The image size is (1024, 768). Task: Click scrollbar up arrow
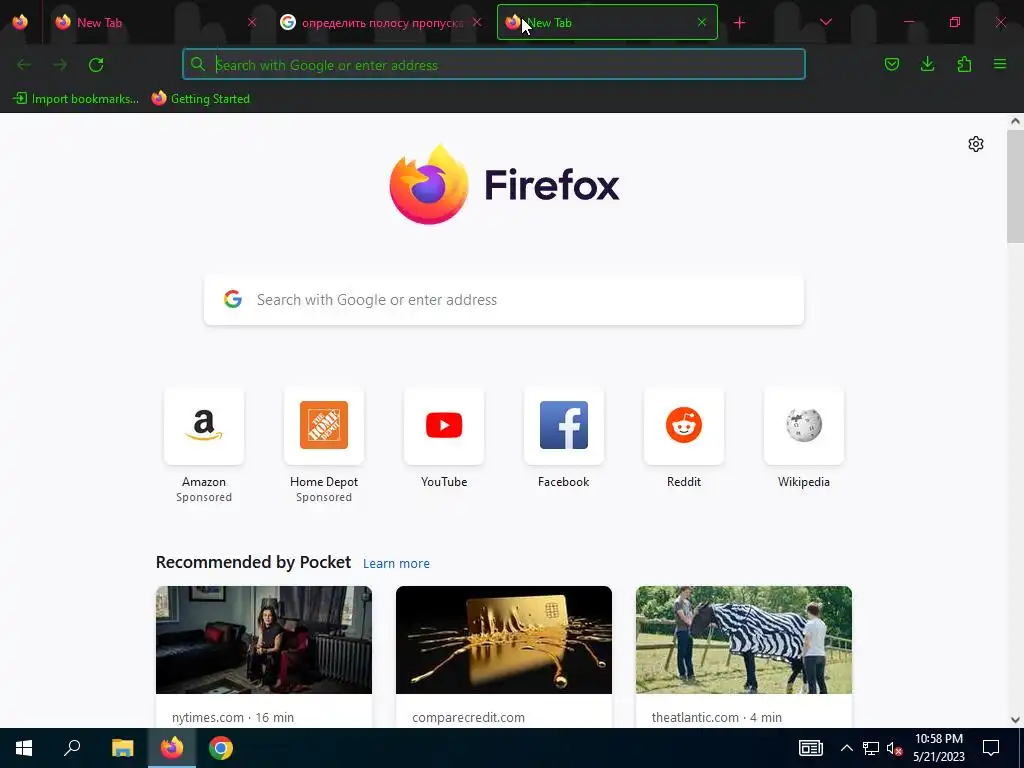pyautogui.click(x=1015, y=121)
